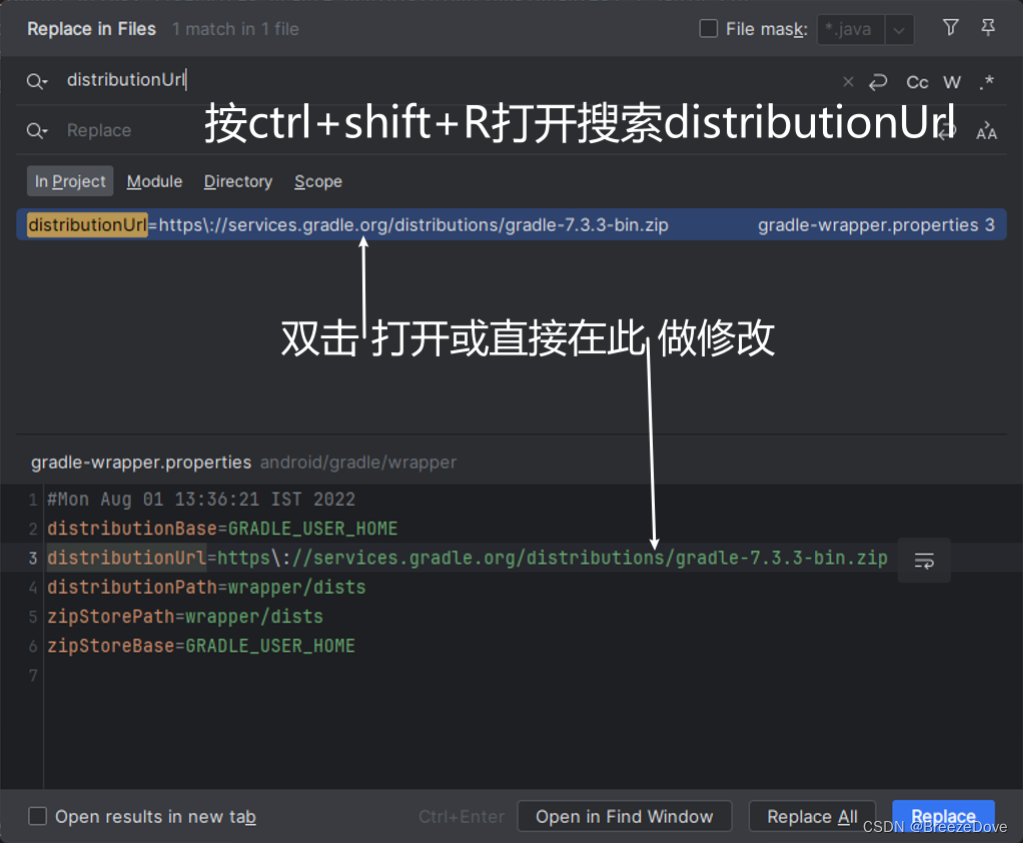Clear the distributionUrl search text

click(848, 82)
